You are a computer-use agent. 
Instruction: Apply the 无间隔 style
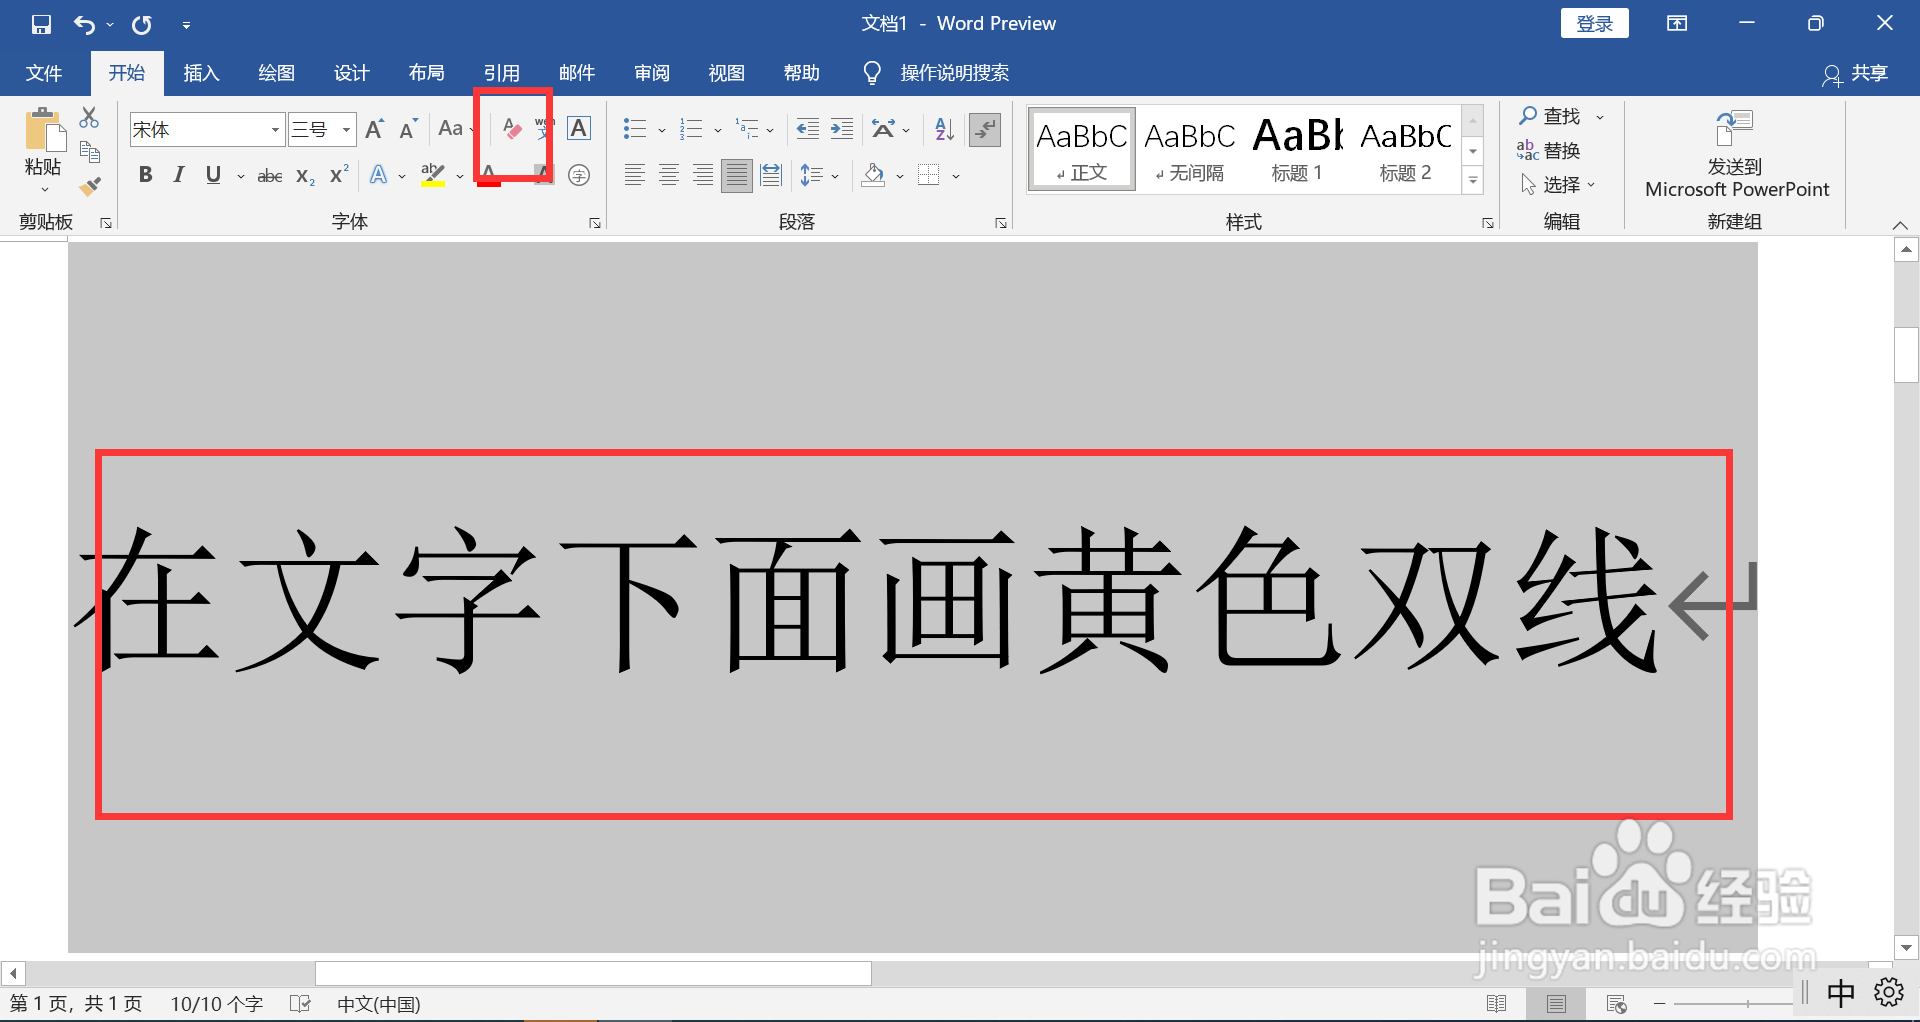[1190, 150]
